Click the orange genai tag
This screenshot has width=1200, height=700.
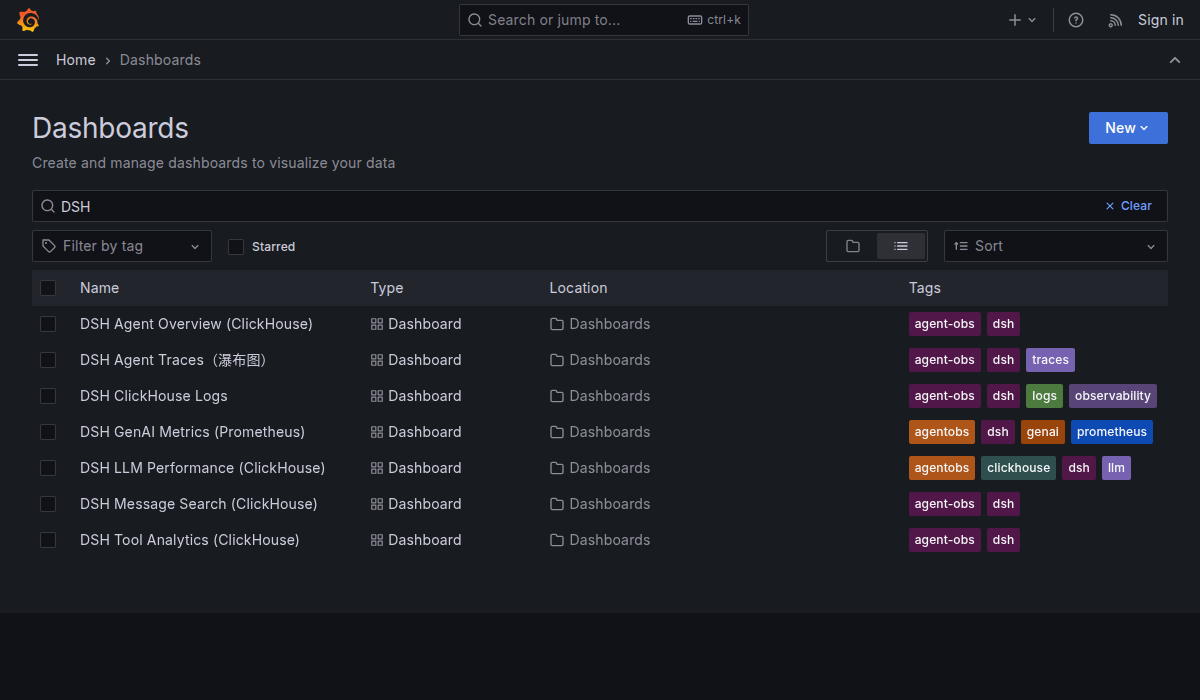[1043, 432]
